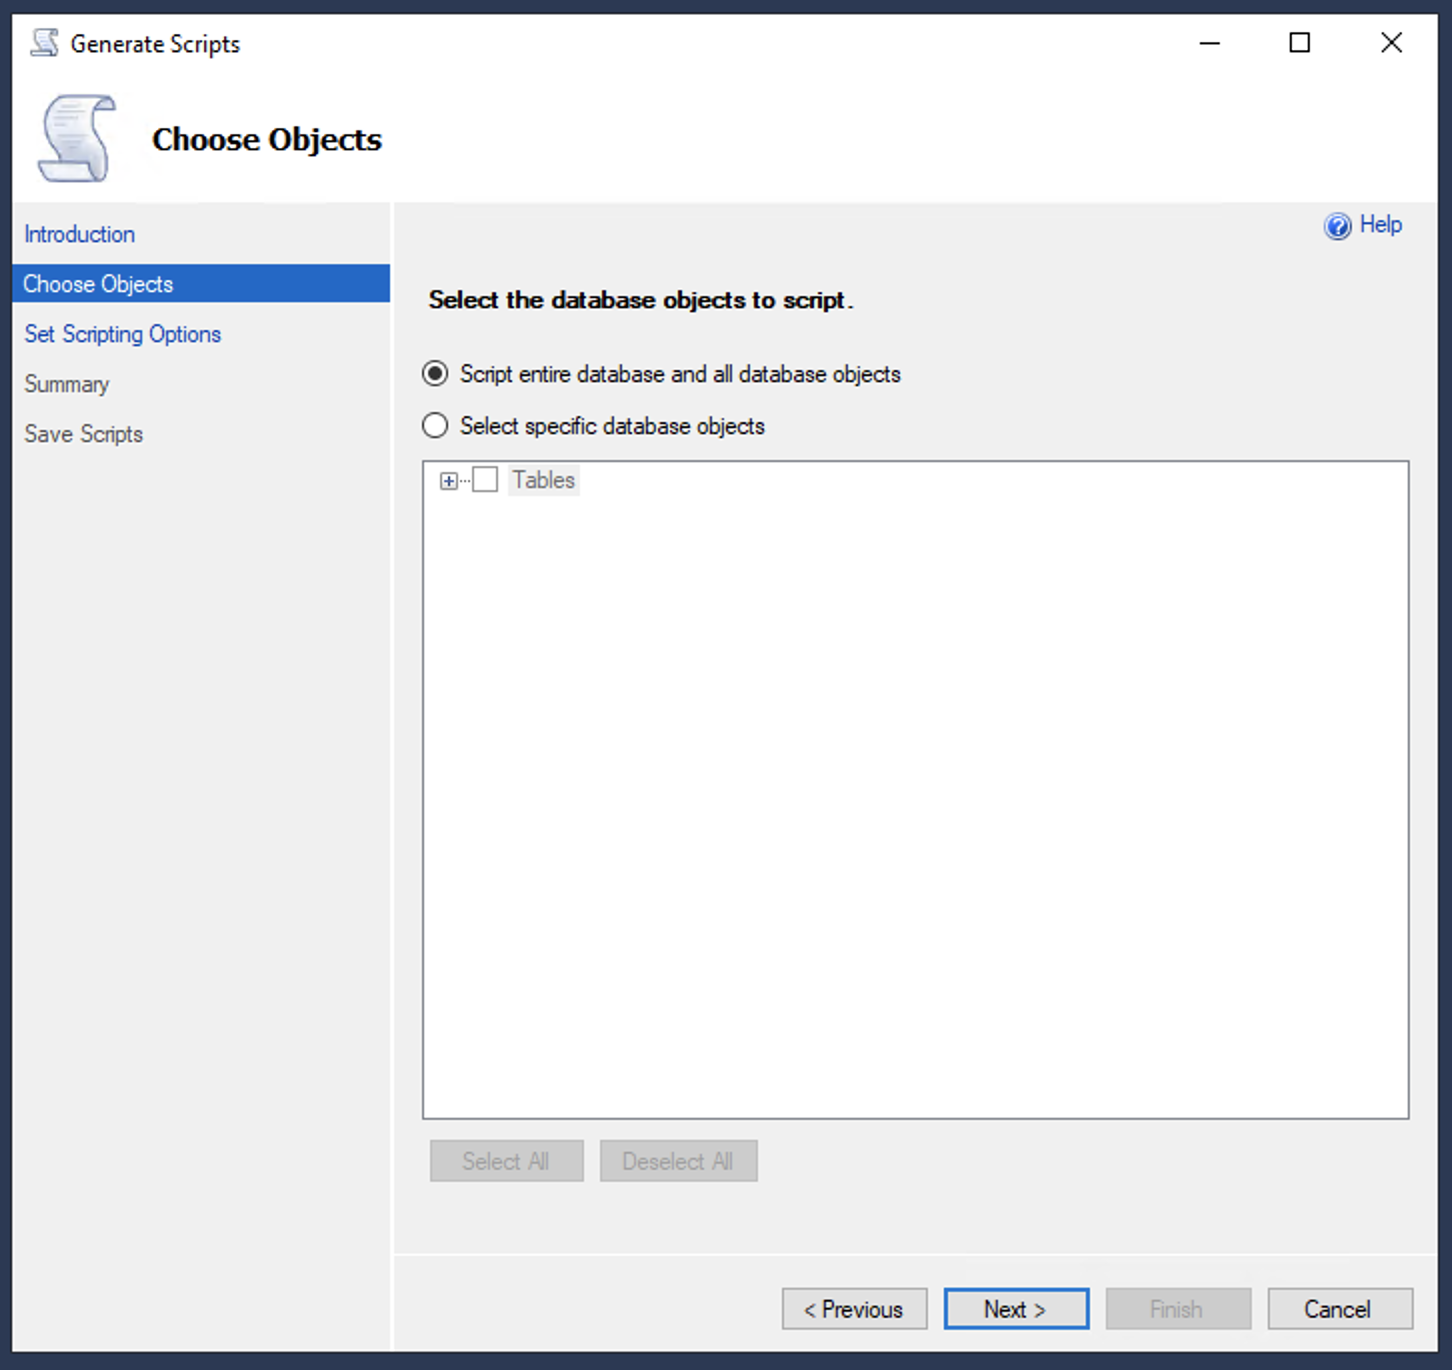This screenshot has height=1370, width=1452.
Task: Go to Set Scripting Options step
Action: (x=123, y=334)
